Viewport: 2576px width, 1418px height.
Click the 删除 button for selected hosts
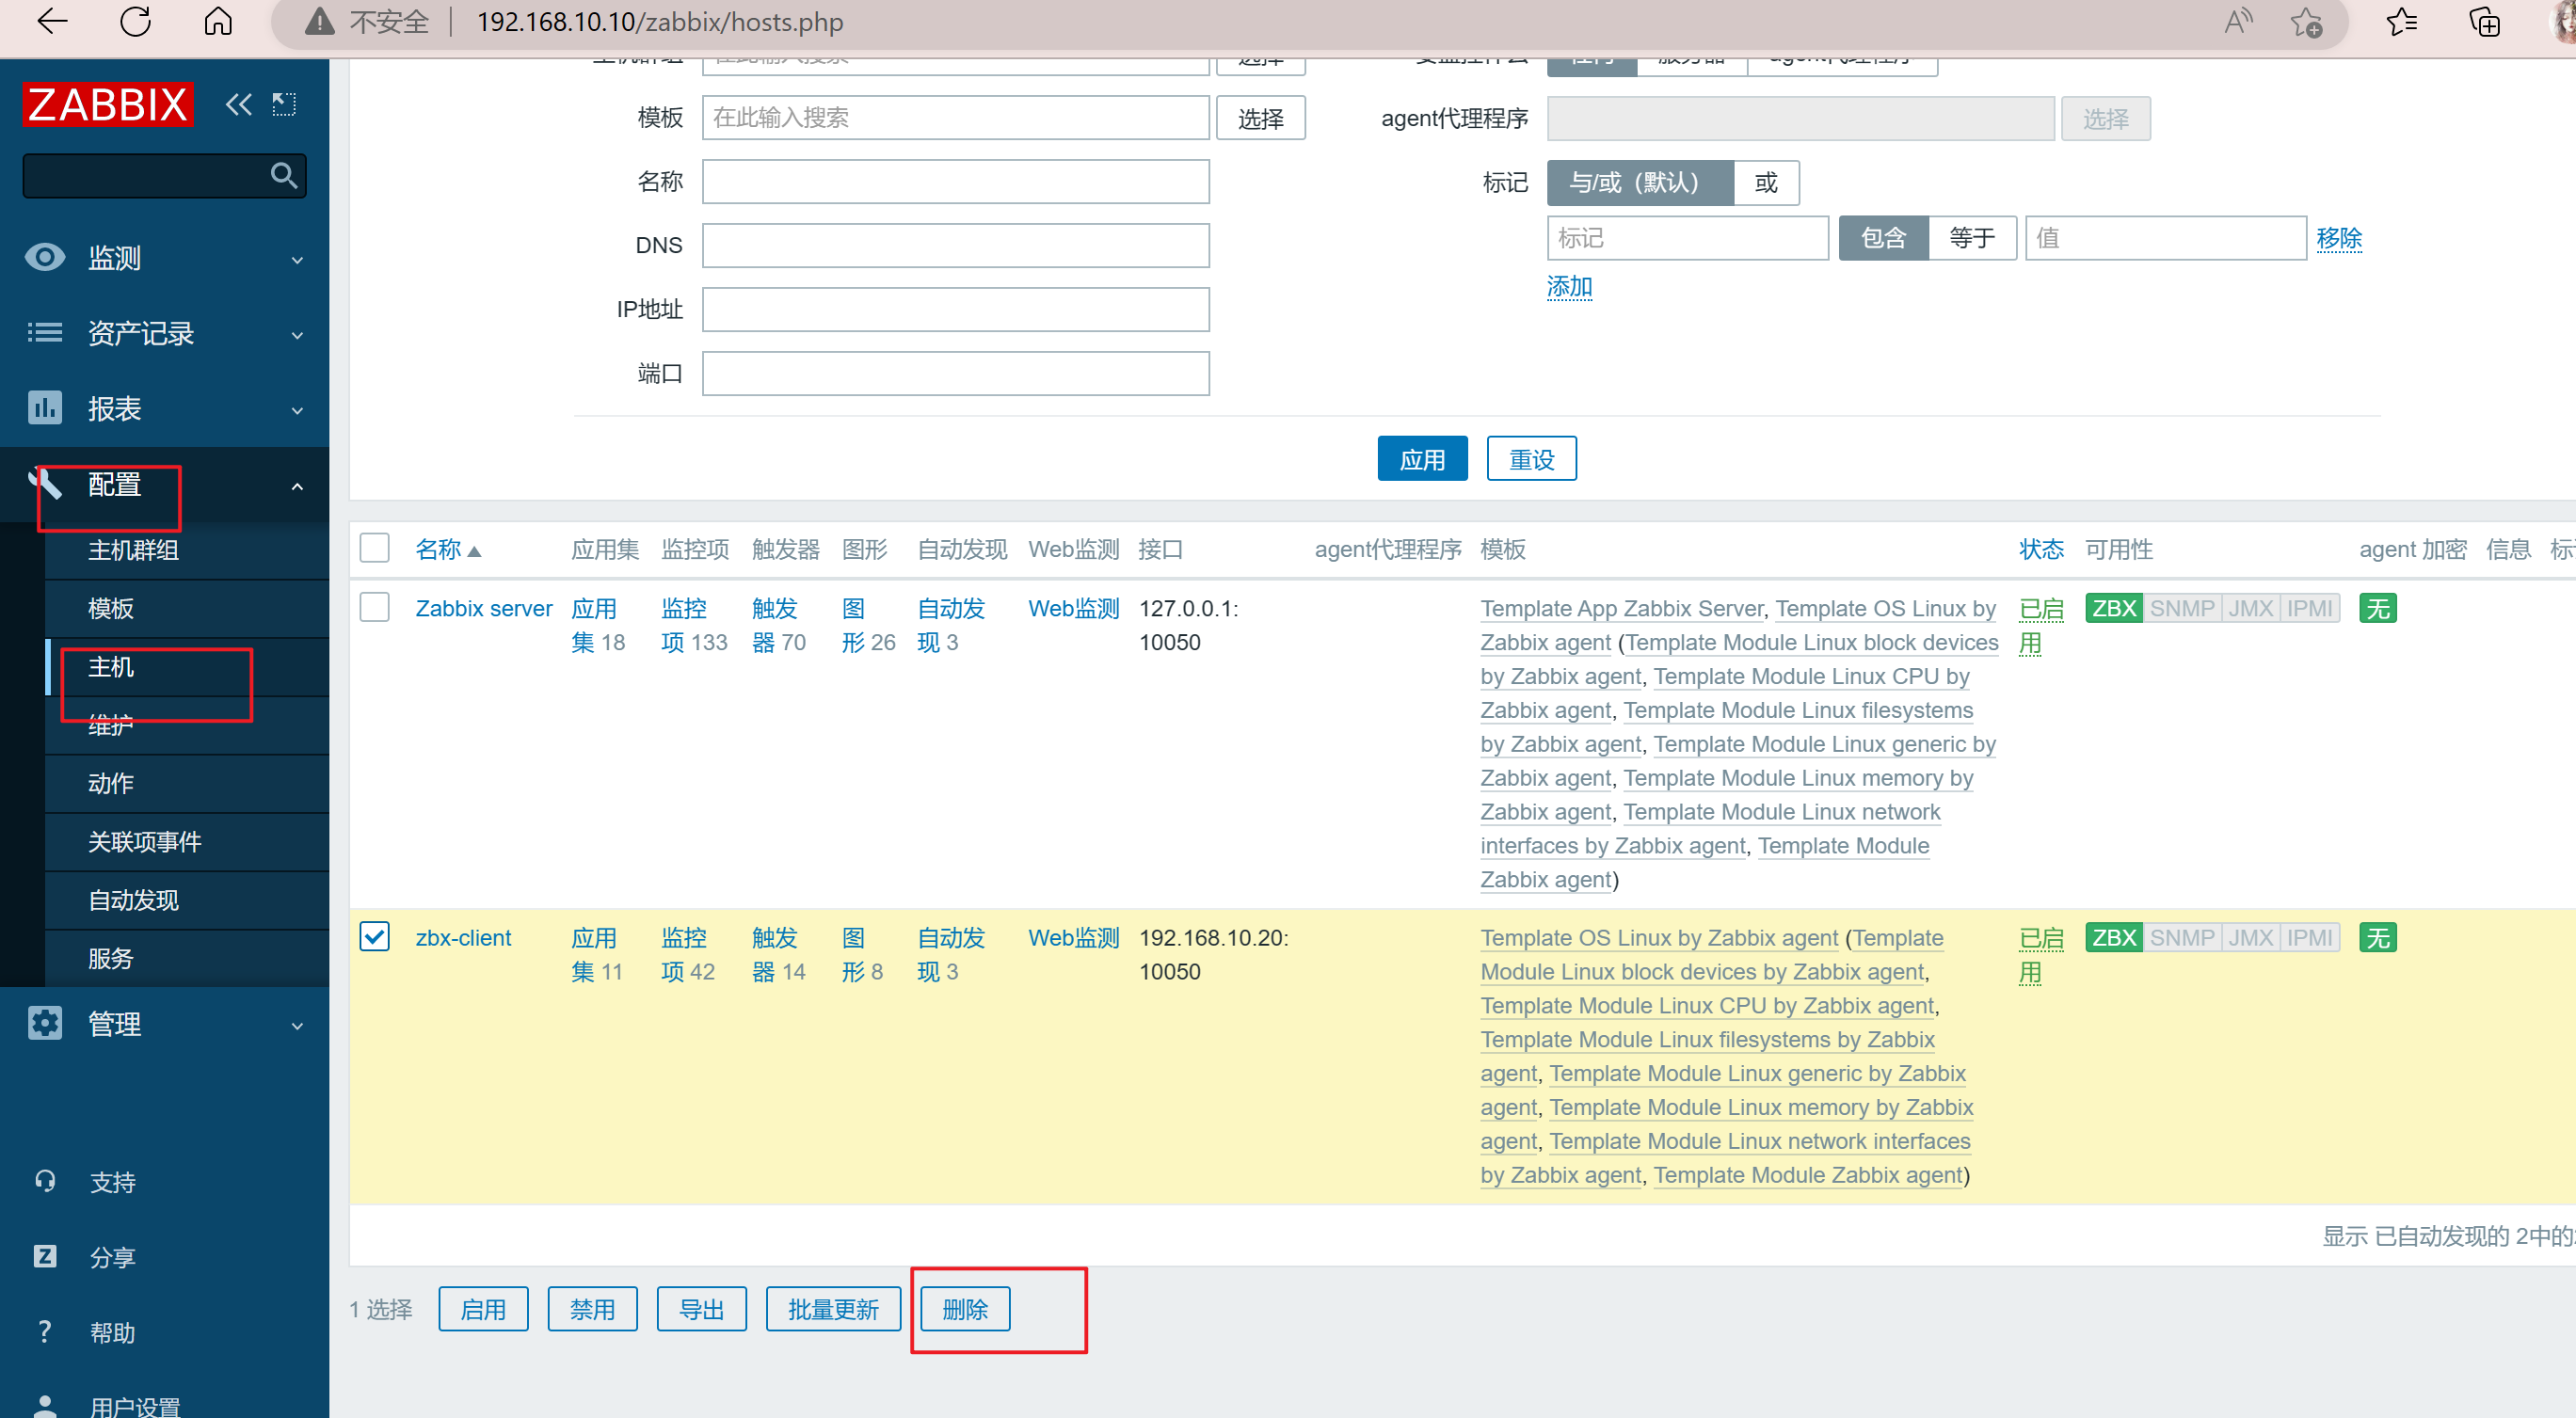[x=965, y=1309]
